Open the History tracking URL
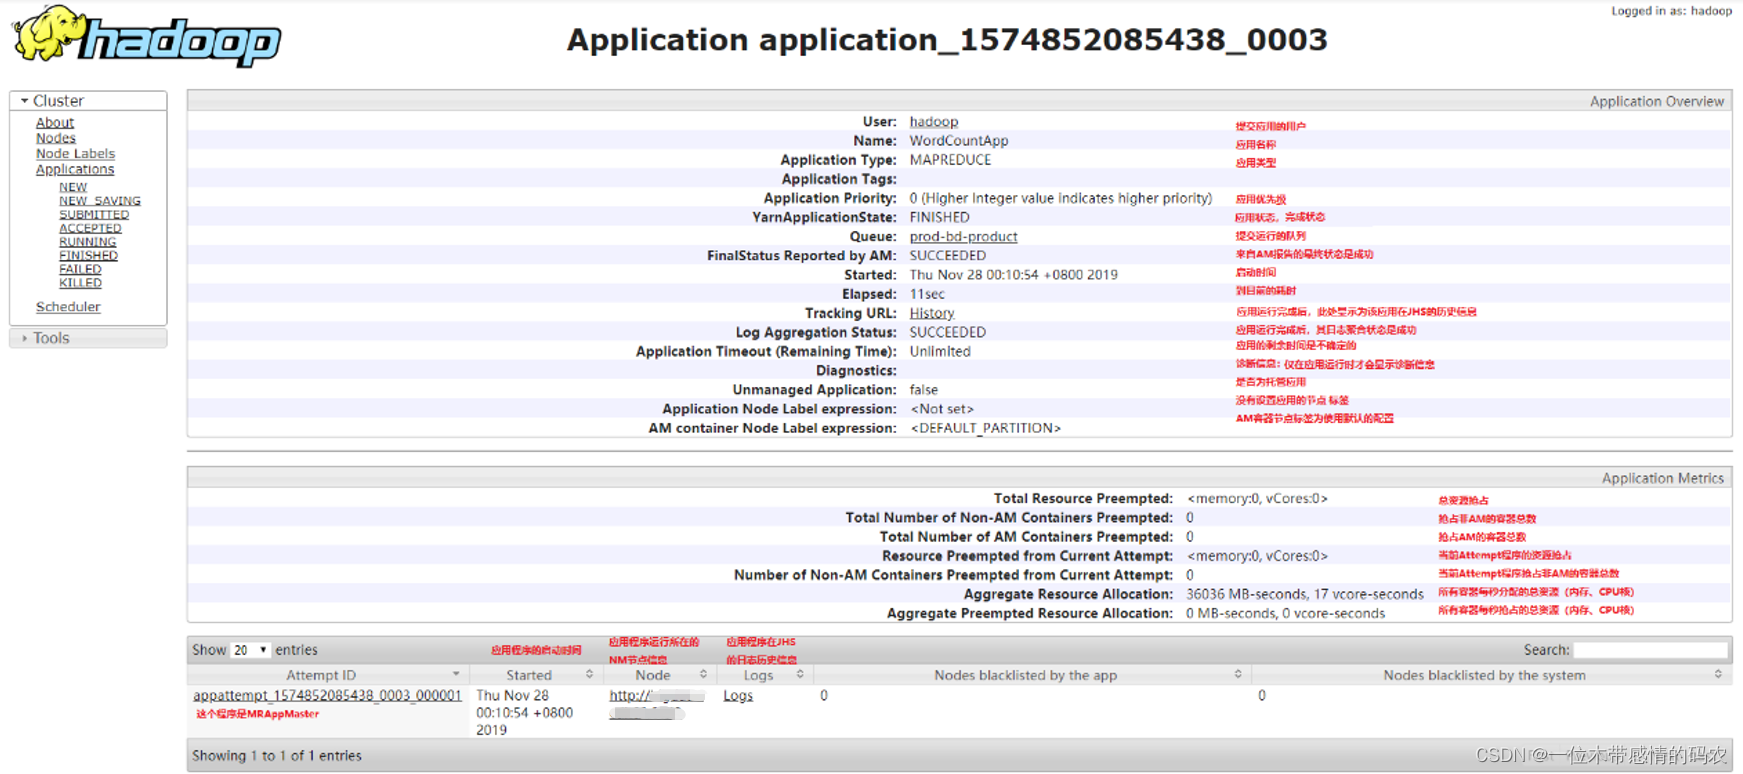 931,314
